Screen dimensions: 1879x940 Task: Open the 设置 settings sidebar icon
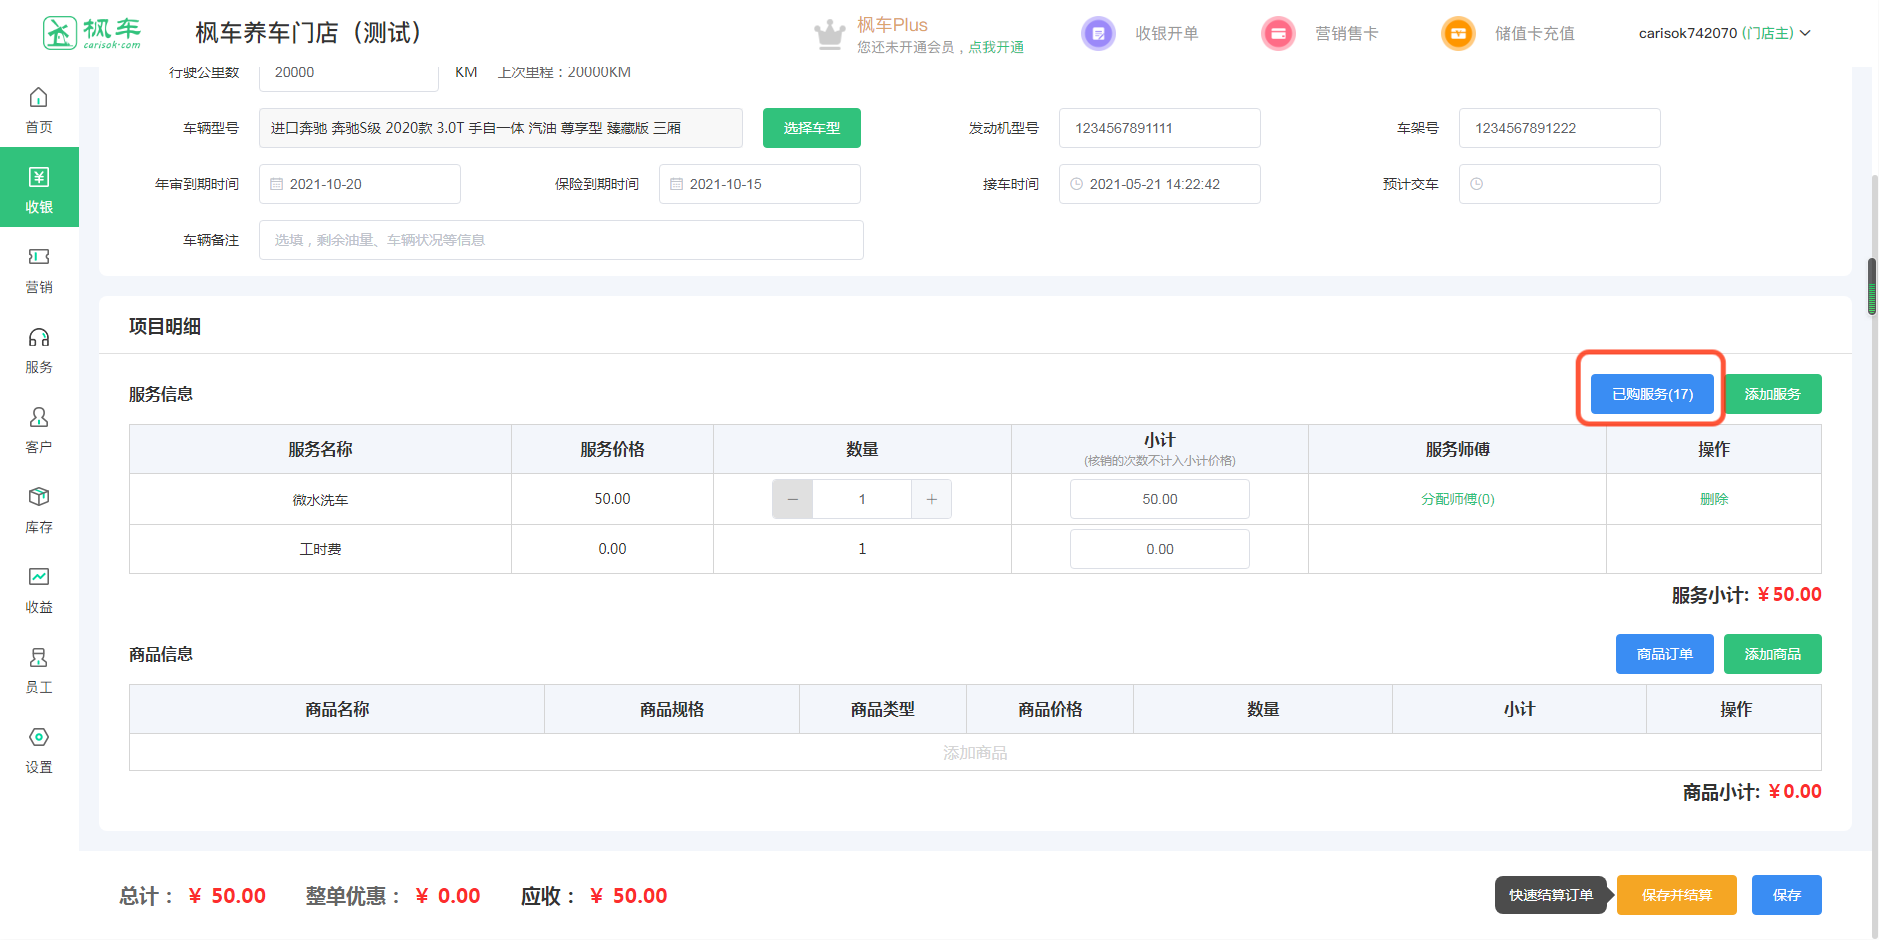click(39, 738)
